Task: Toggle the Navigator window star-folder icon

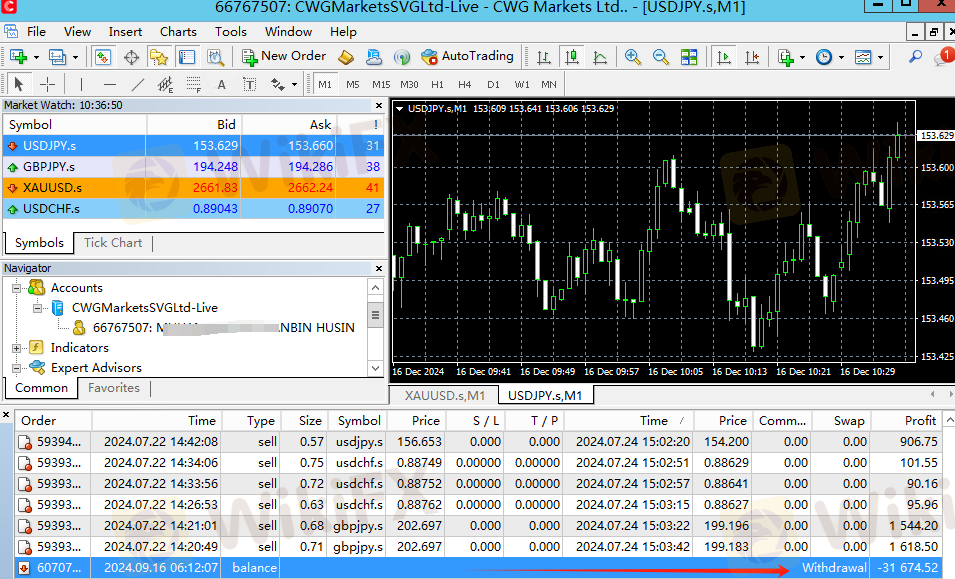Action: (x=159, y=57)
